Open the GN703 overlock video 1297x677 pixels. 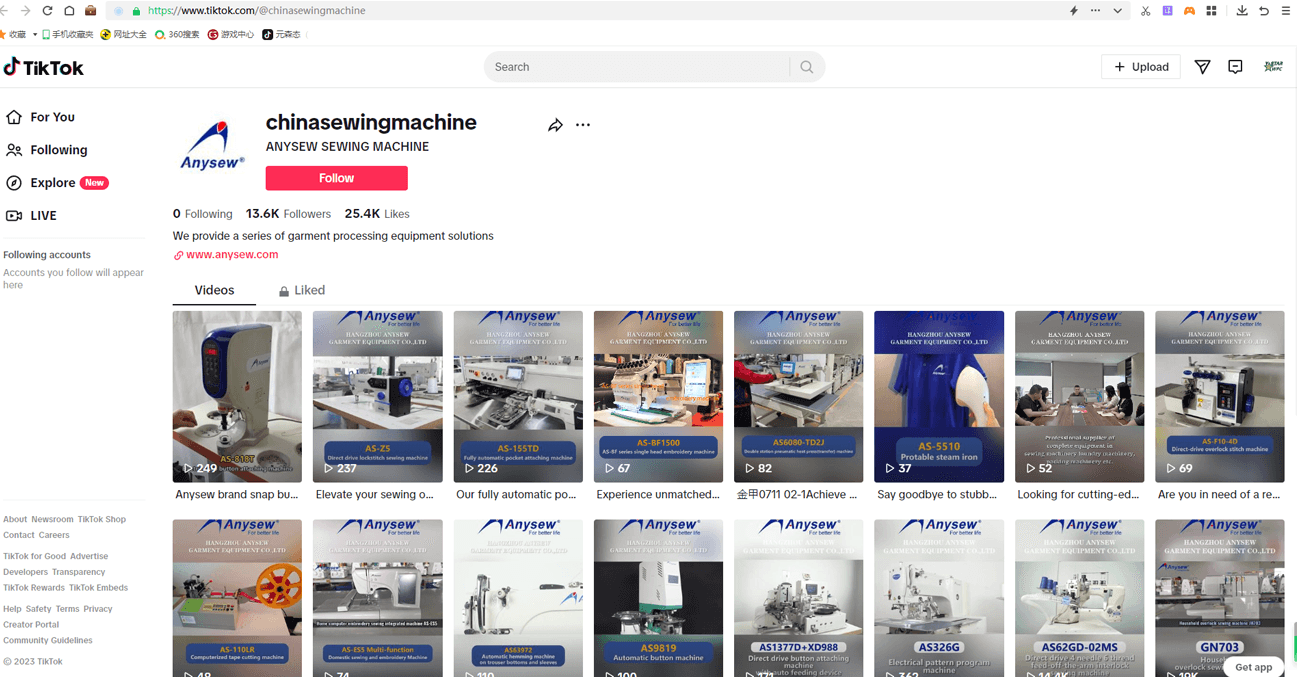1220,598
